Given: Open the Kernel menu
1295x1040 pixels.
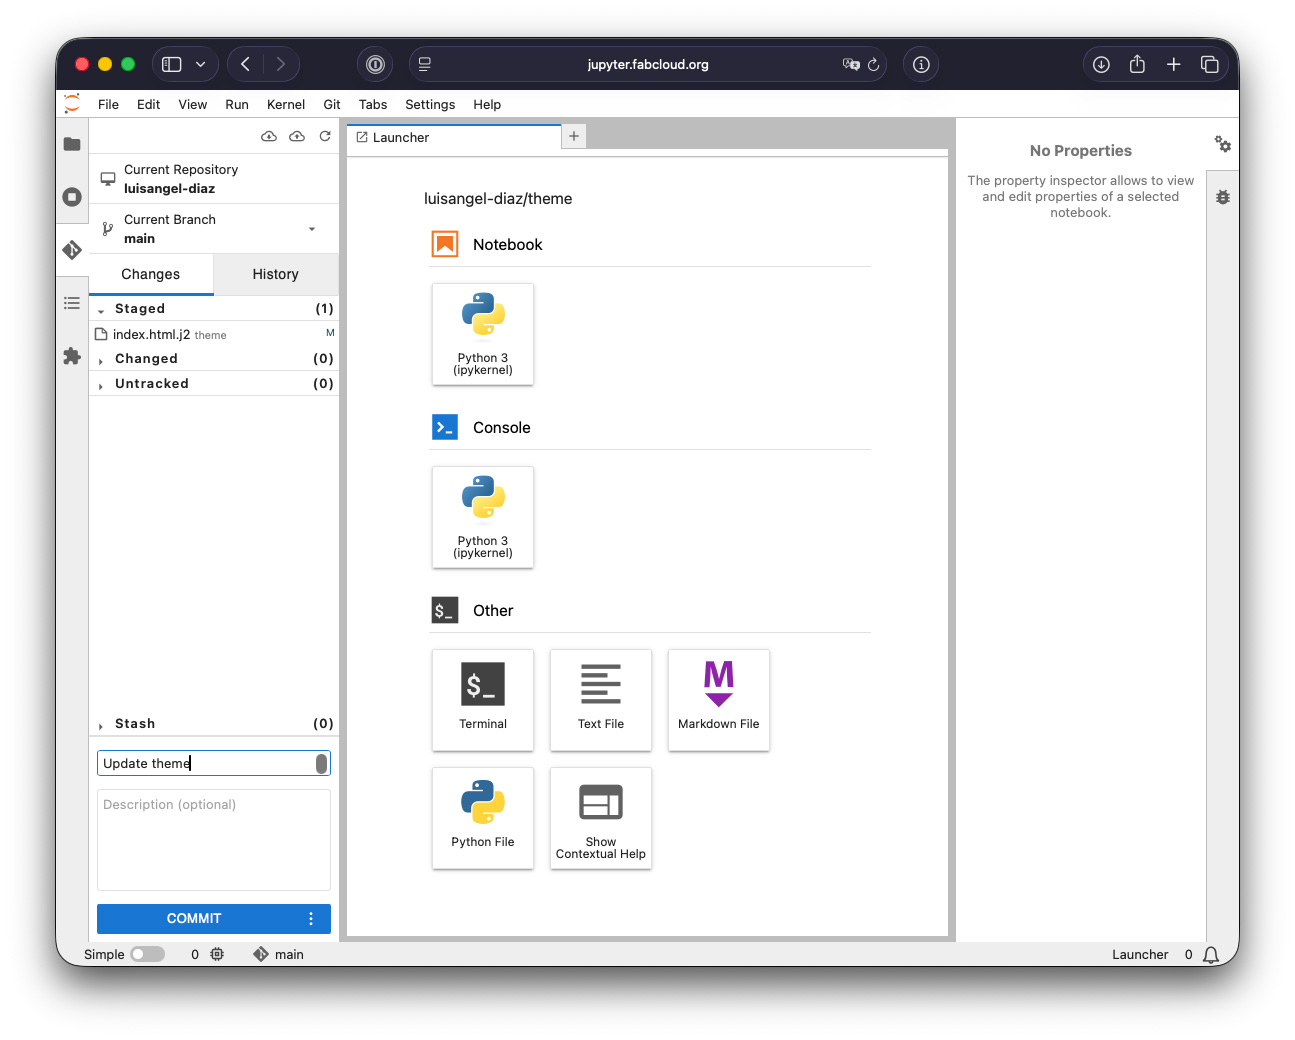Looking at the screenshot, I should tap(285, 104).
